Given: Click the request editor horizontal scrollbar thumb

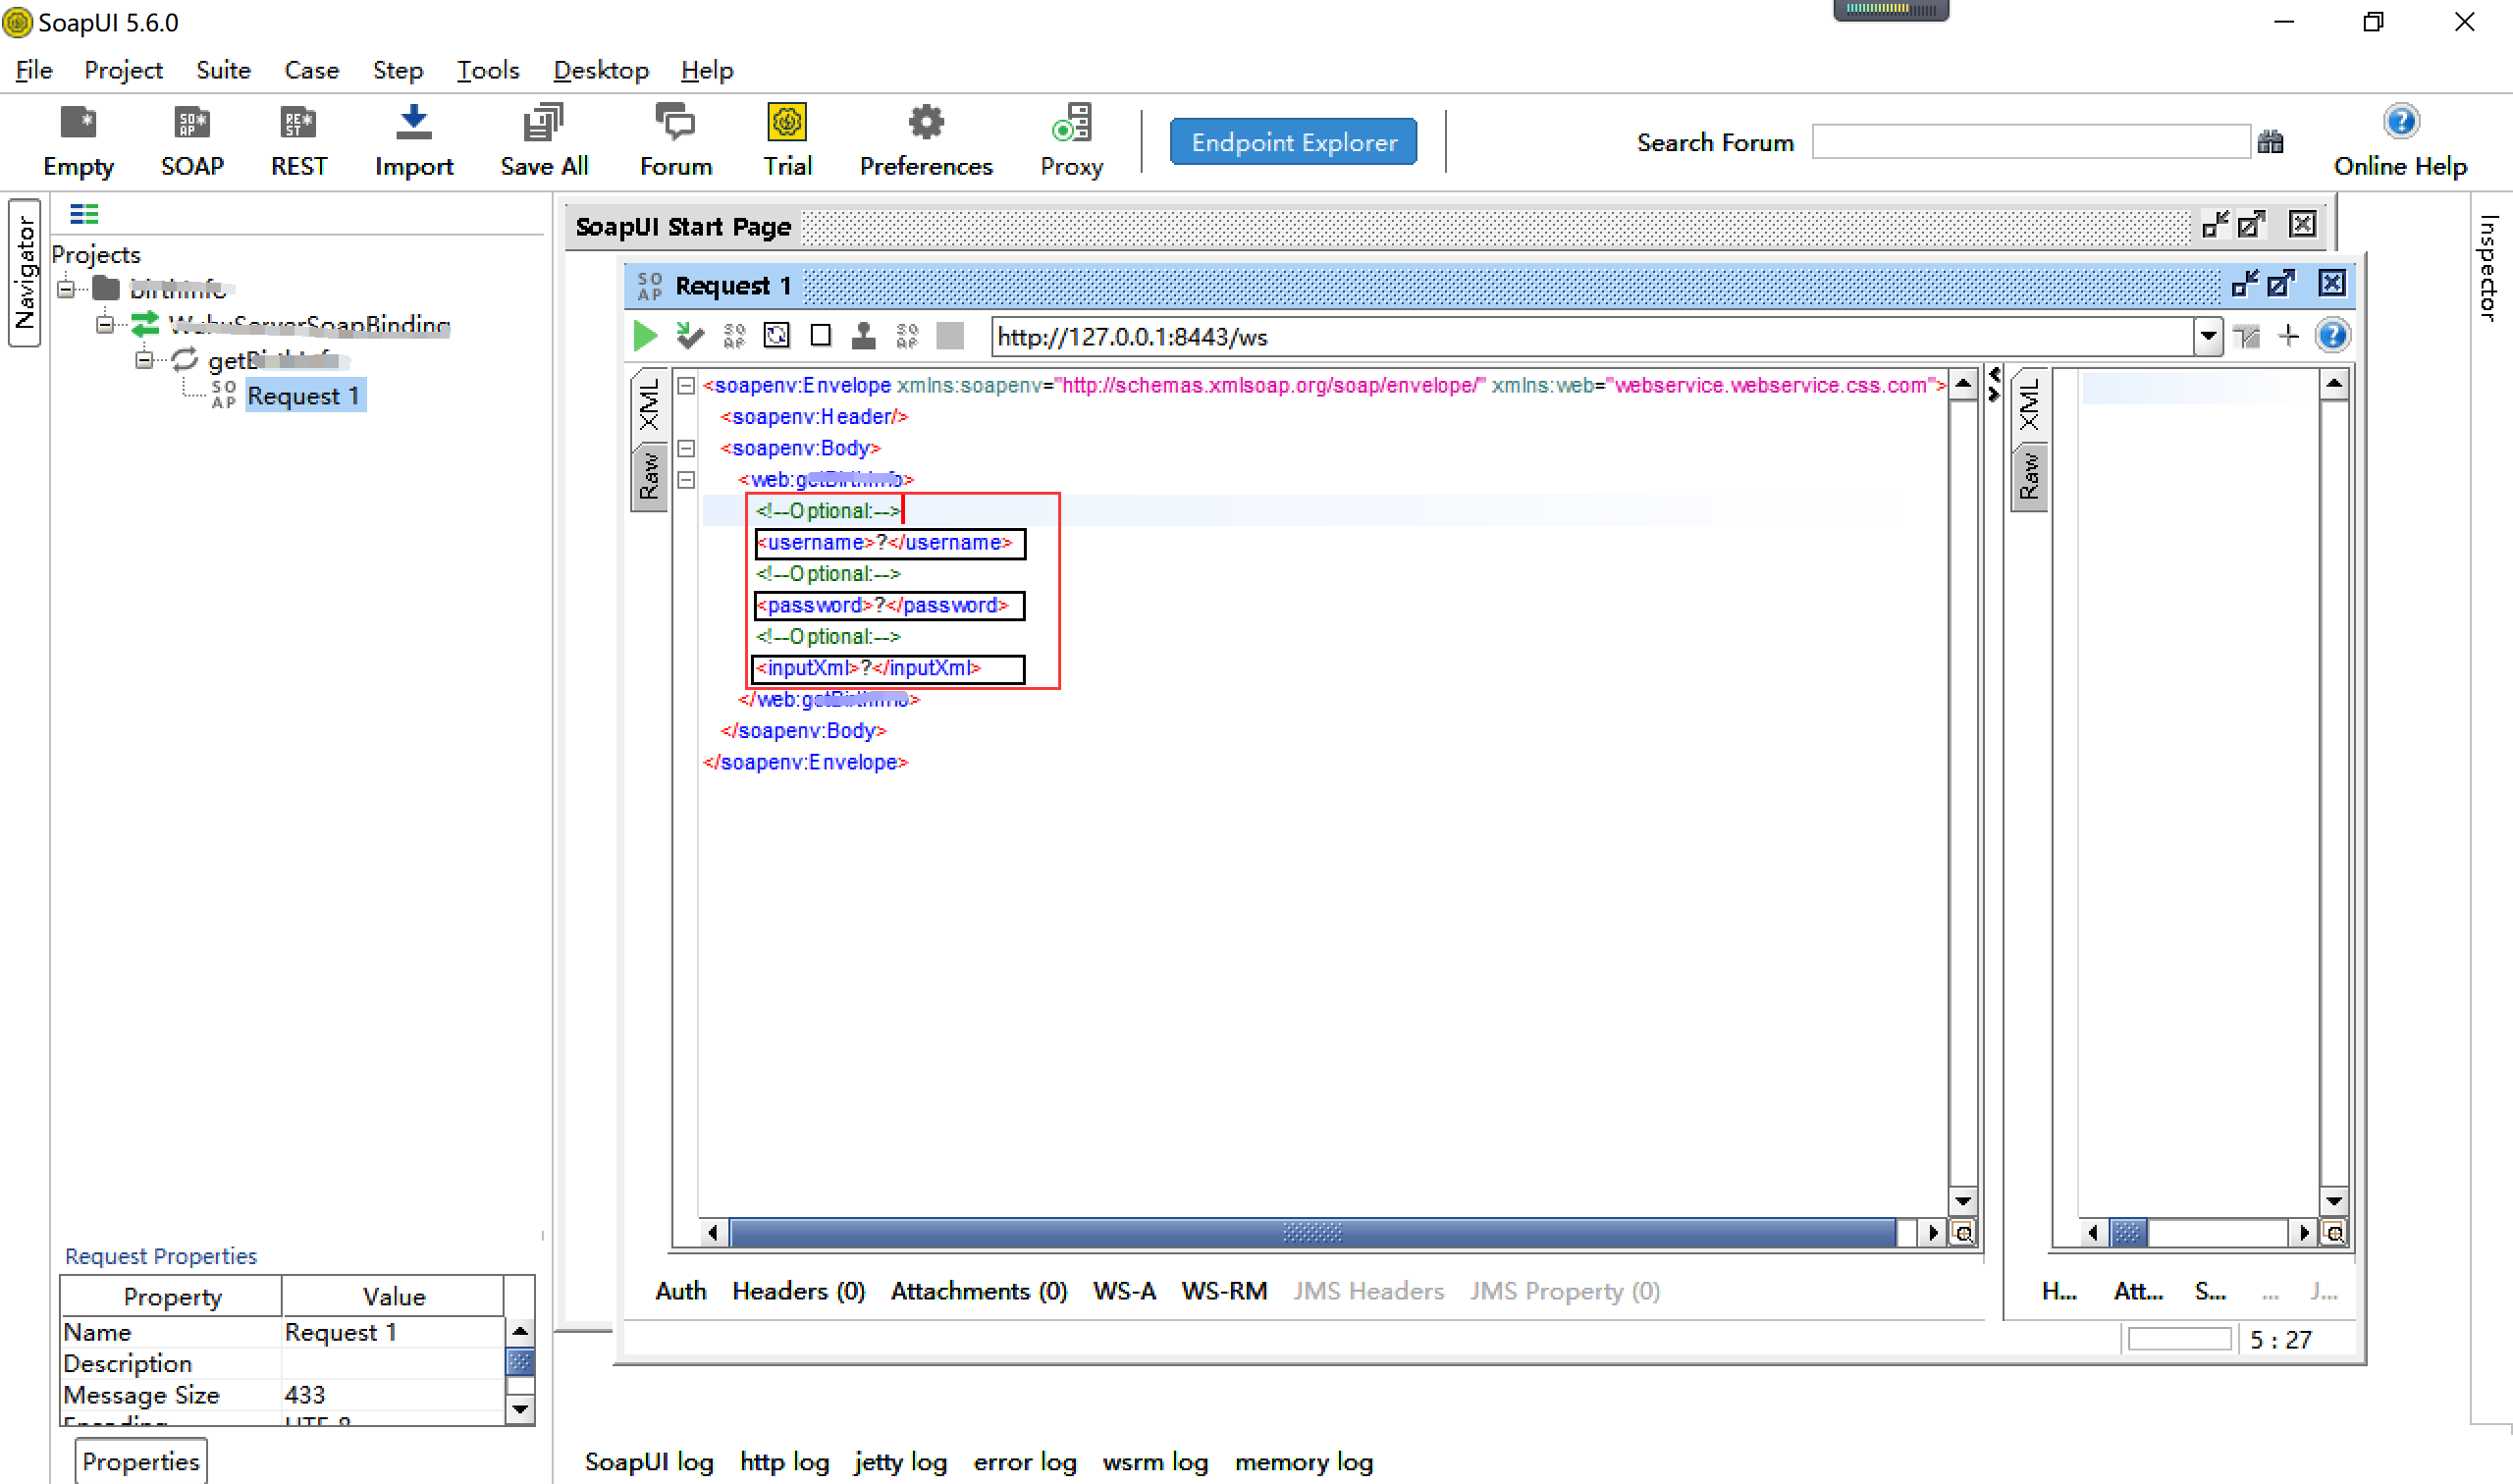Looking at the screenshot, I should (x=1312, y=1232).
